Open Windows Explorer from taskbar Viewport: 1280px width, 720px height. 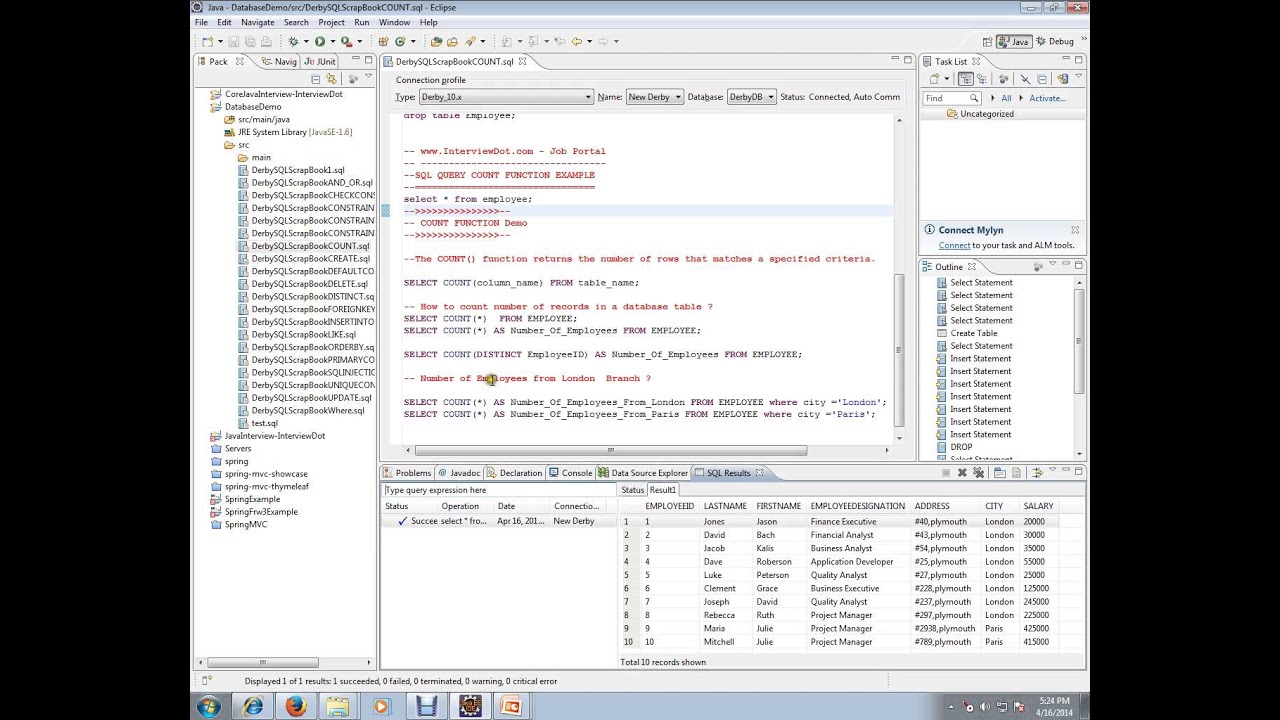[x=338, y=706]
